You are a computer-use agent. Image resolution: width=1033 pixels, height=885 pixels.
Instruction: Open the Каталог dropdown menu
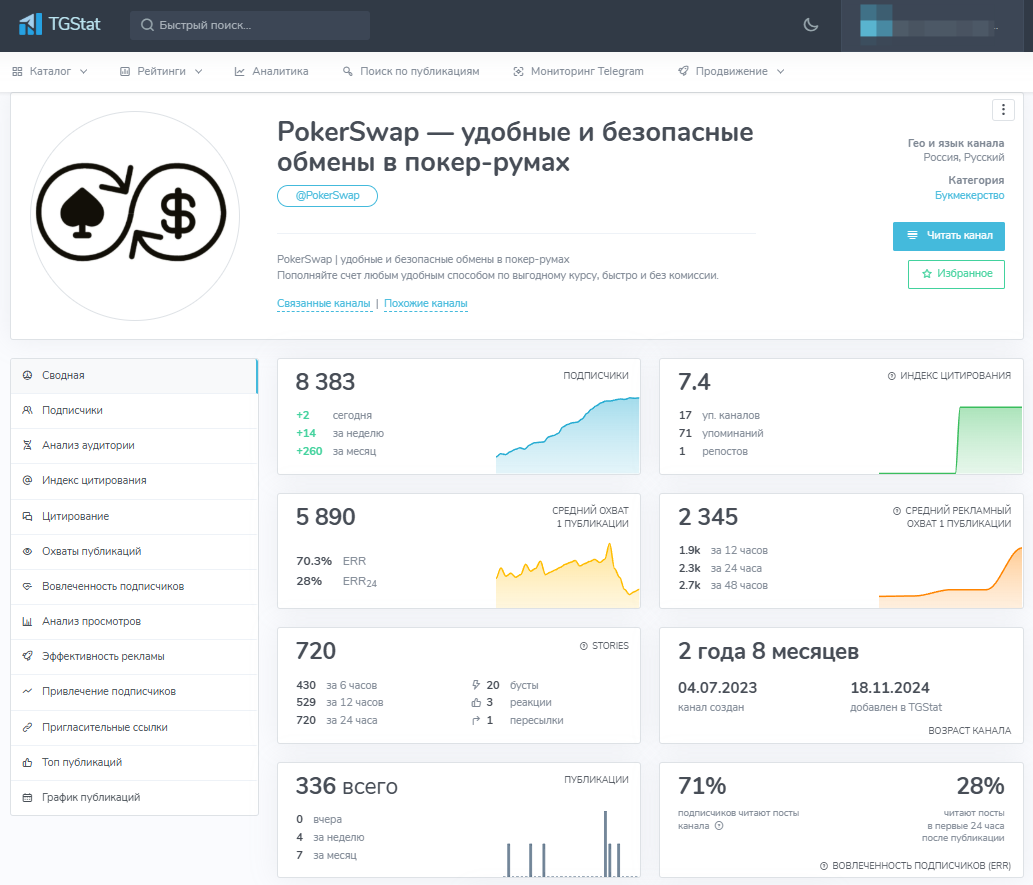tap(50, 71)
